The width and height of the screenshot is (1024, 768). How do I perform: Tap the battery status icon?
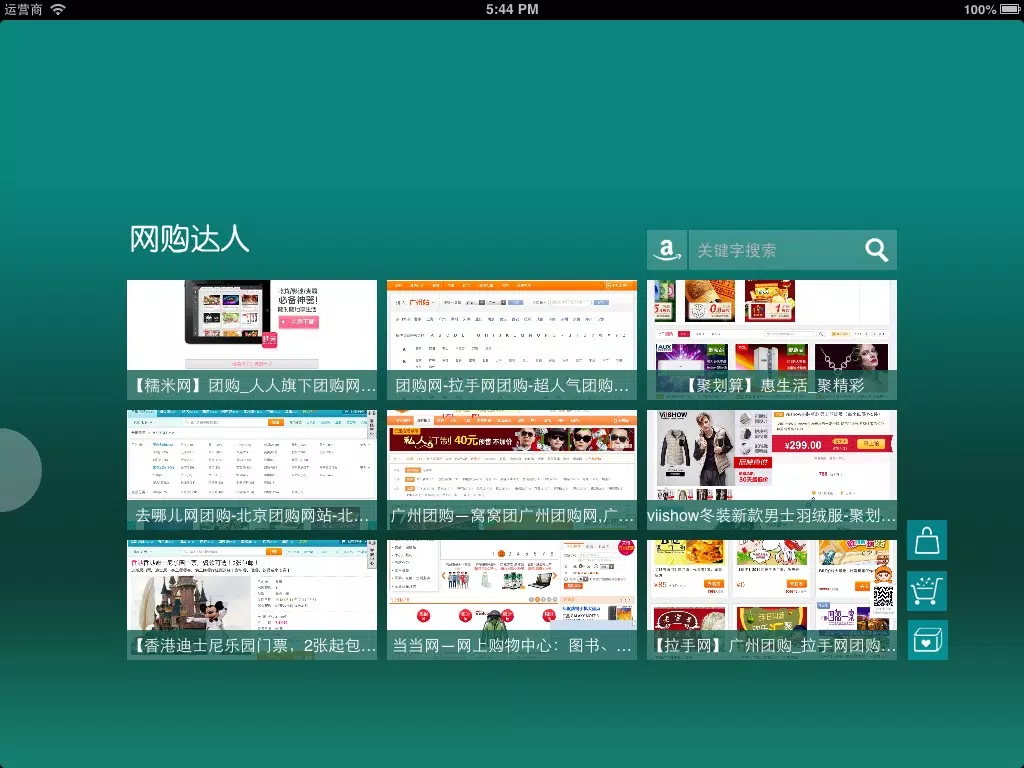tap(1010, 9)
